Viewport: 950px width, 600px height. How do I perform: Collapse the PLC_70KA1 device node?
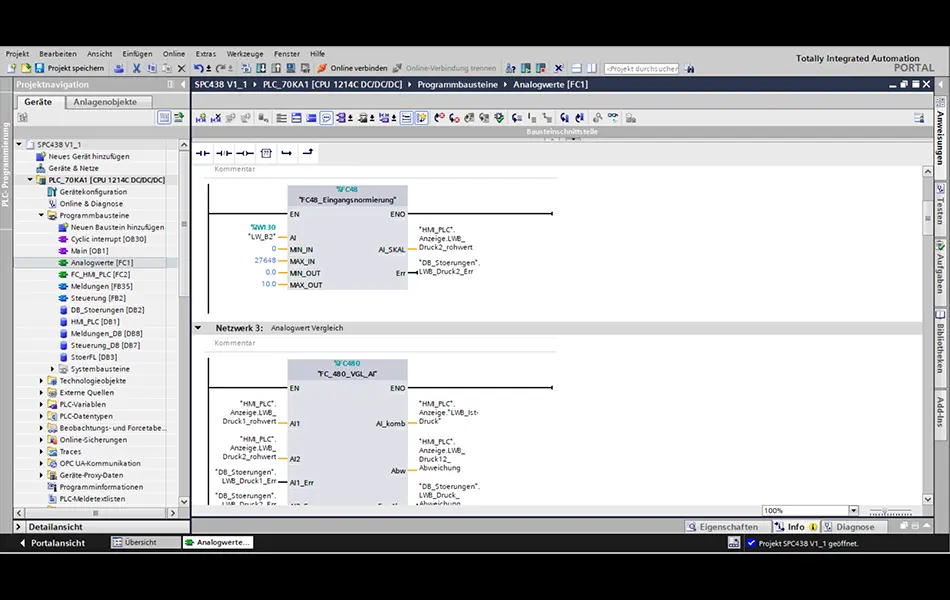30,180
